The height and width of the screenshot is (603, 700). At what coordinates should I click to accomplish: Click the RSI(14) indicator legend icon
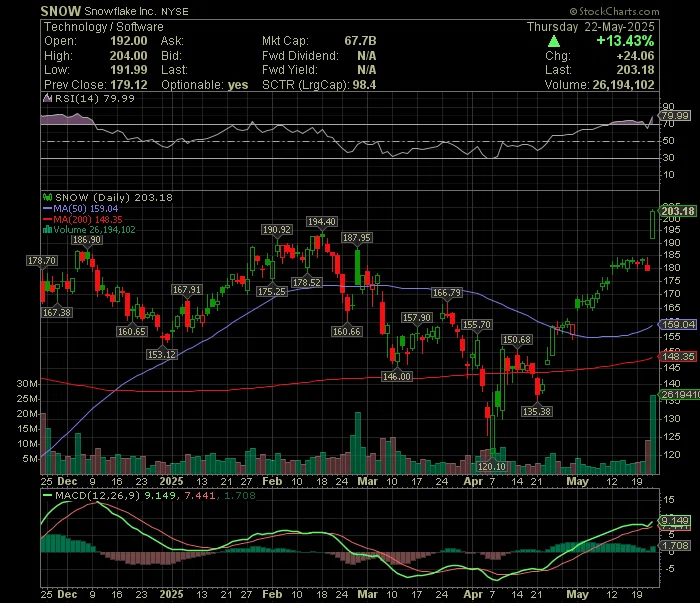47,98
